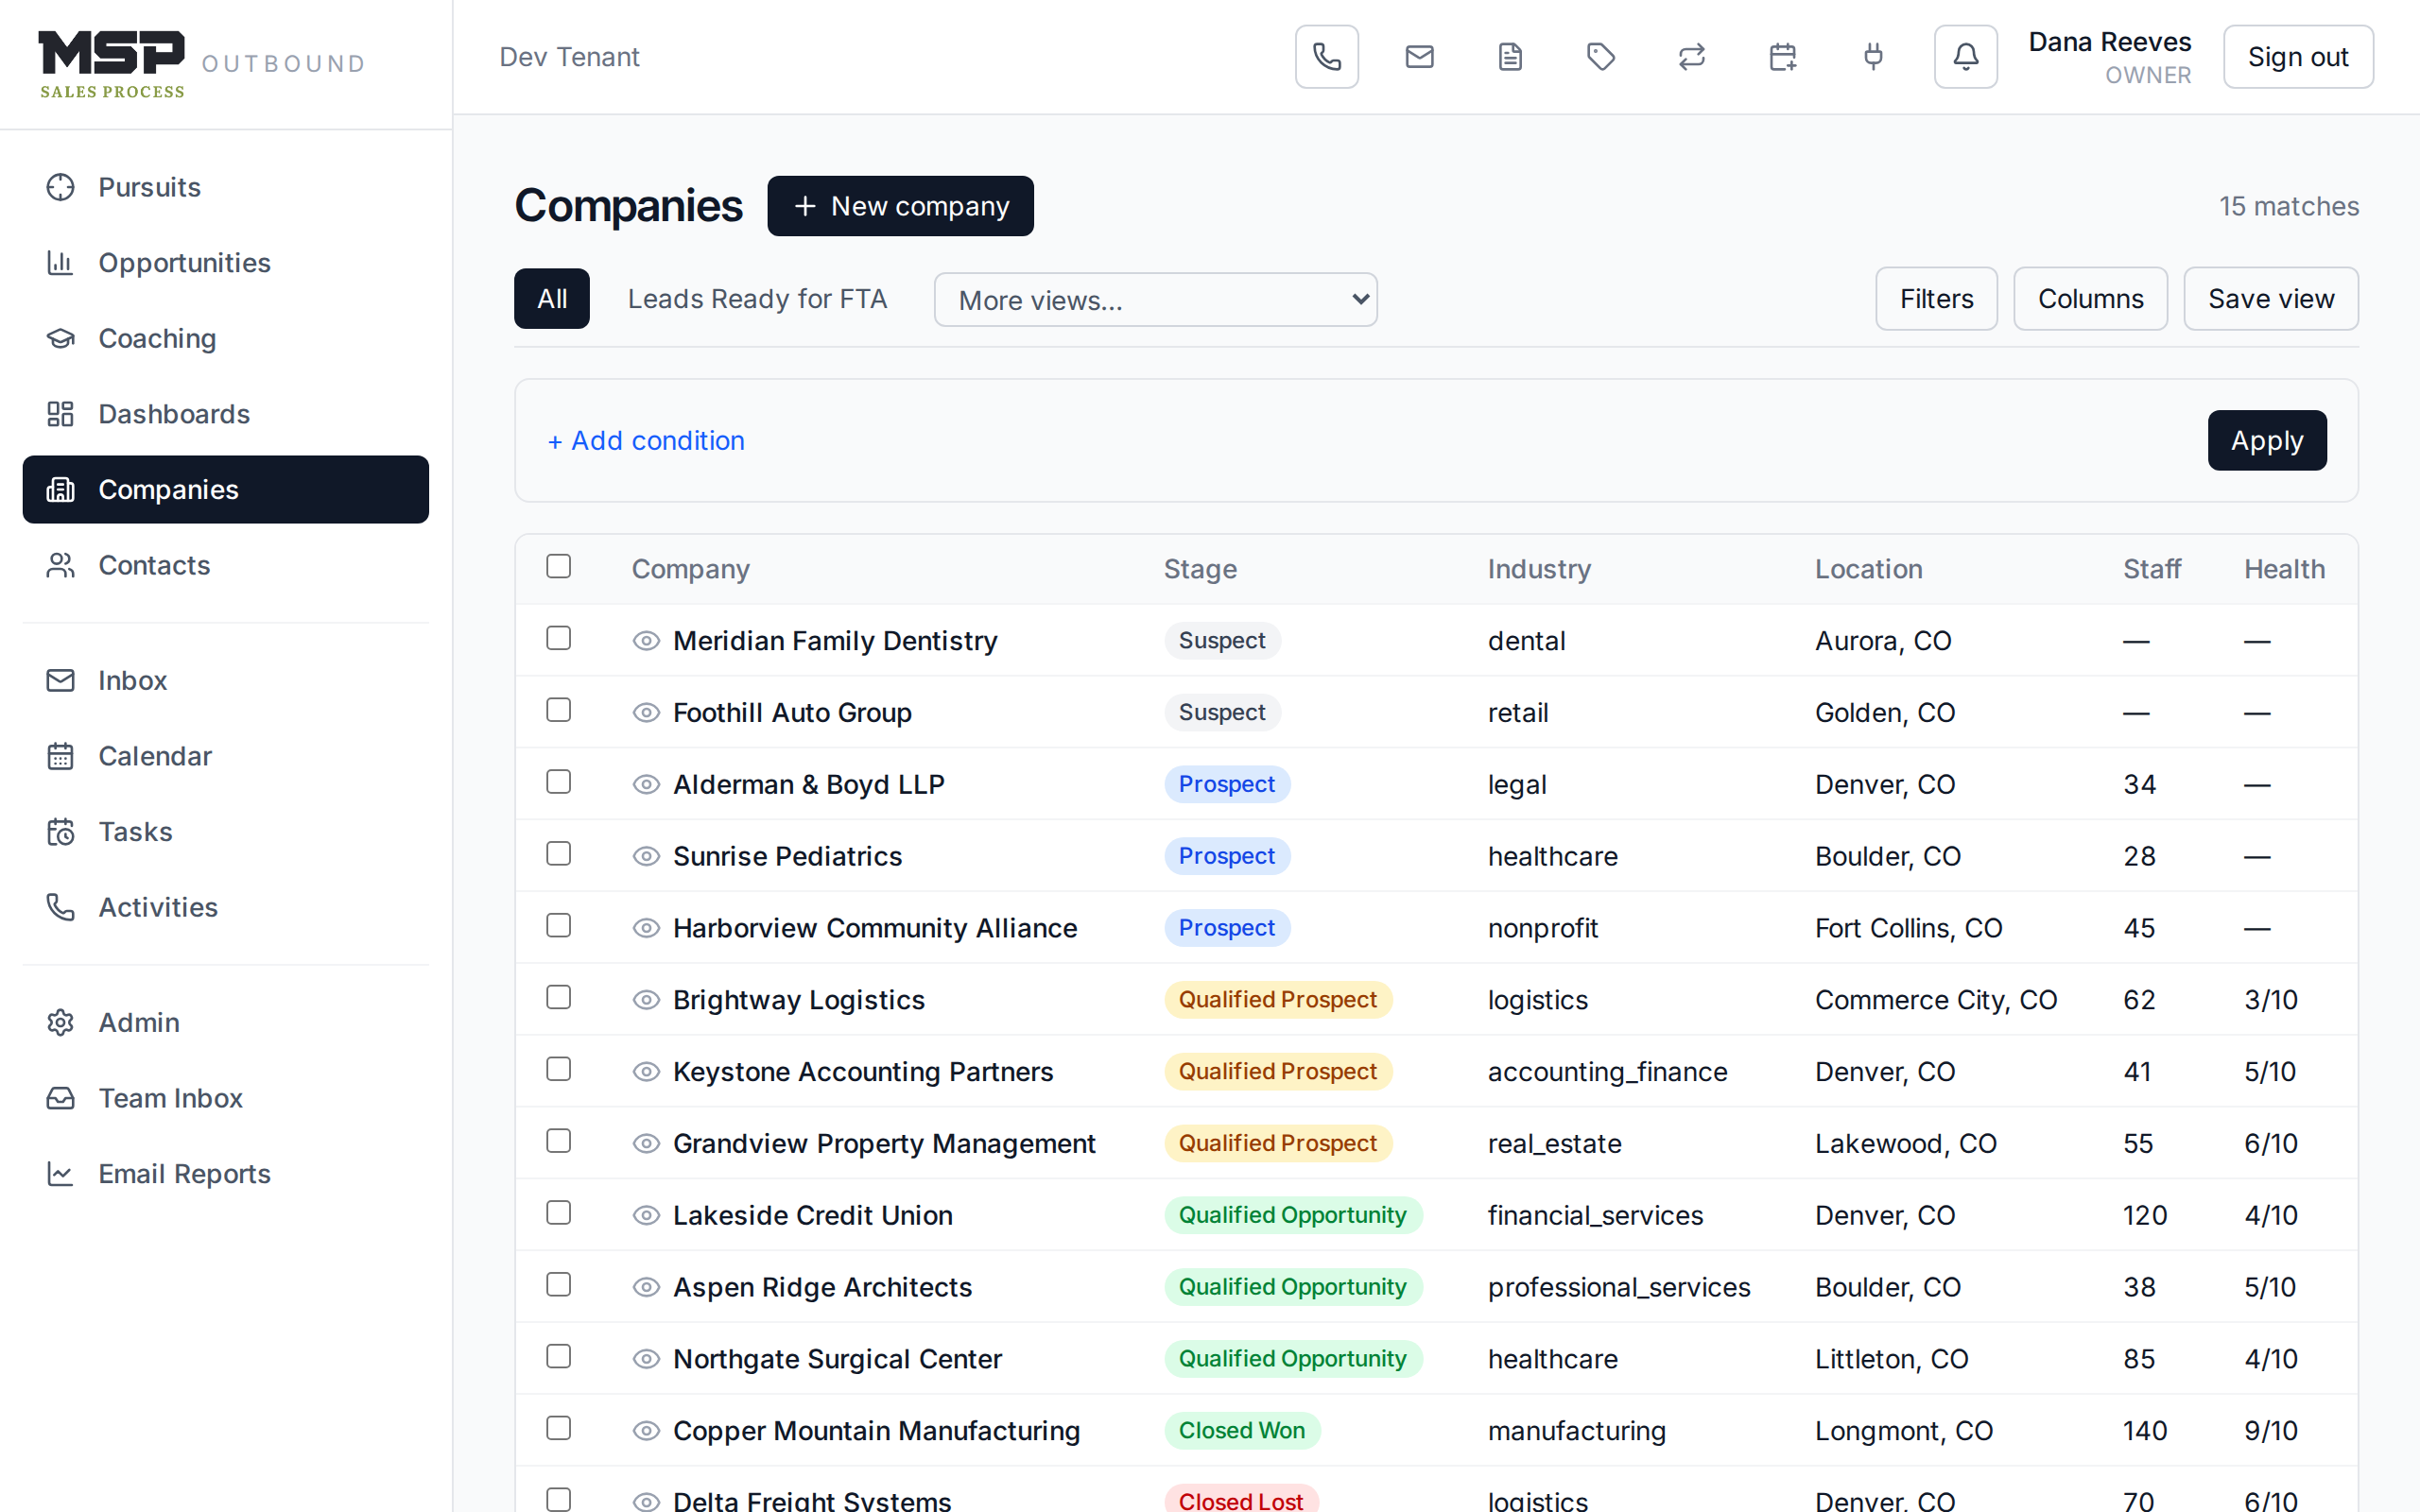The width and height of the screenshot is (2420, 1512).
Task: Click the Inbox envelope icon in sidebar
Action: (61, 681)
